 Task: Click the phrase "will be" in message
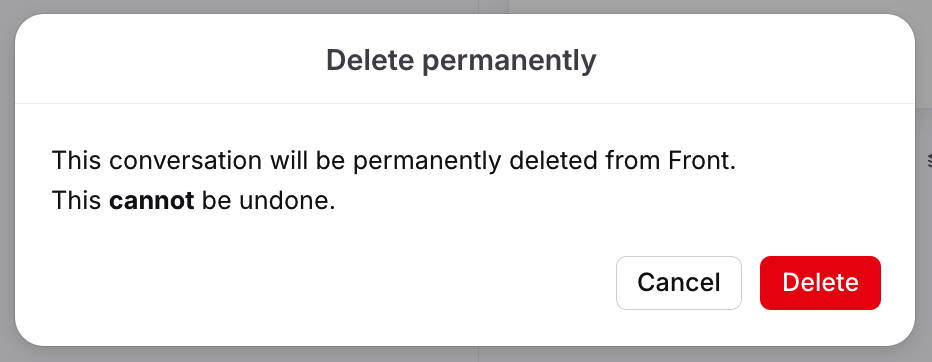(307, 160)
